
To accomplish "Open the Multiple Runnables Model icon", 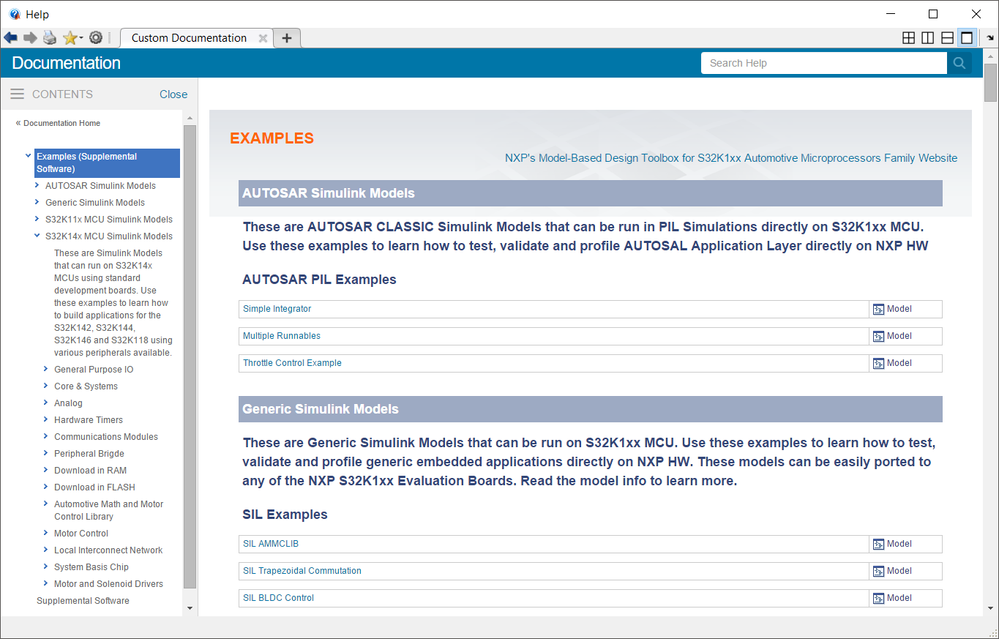I will click(x=879, y=336).
